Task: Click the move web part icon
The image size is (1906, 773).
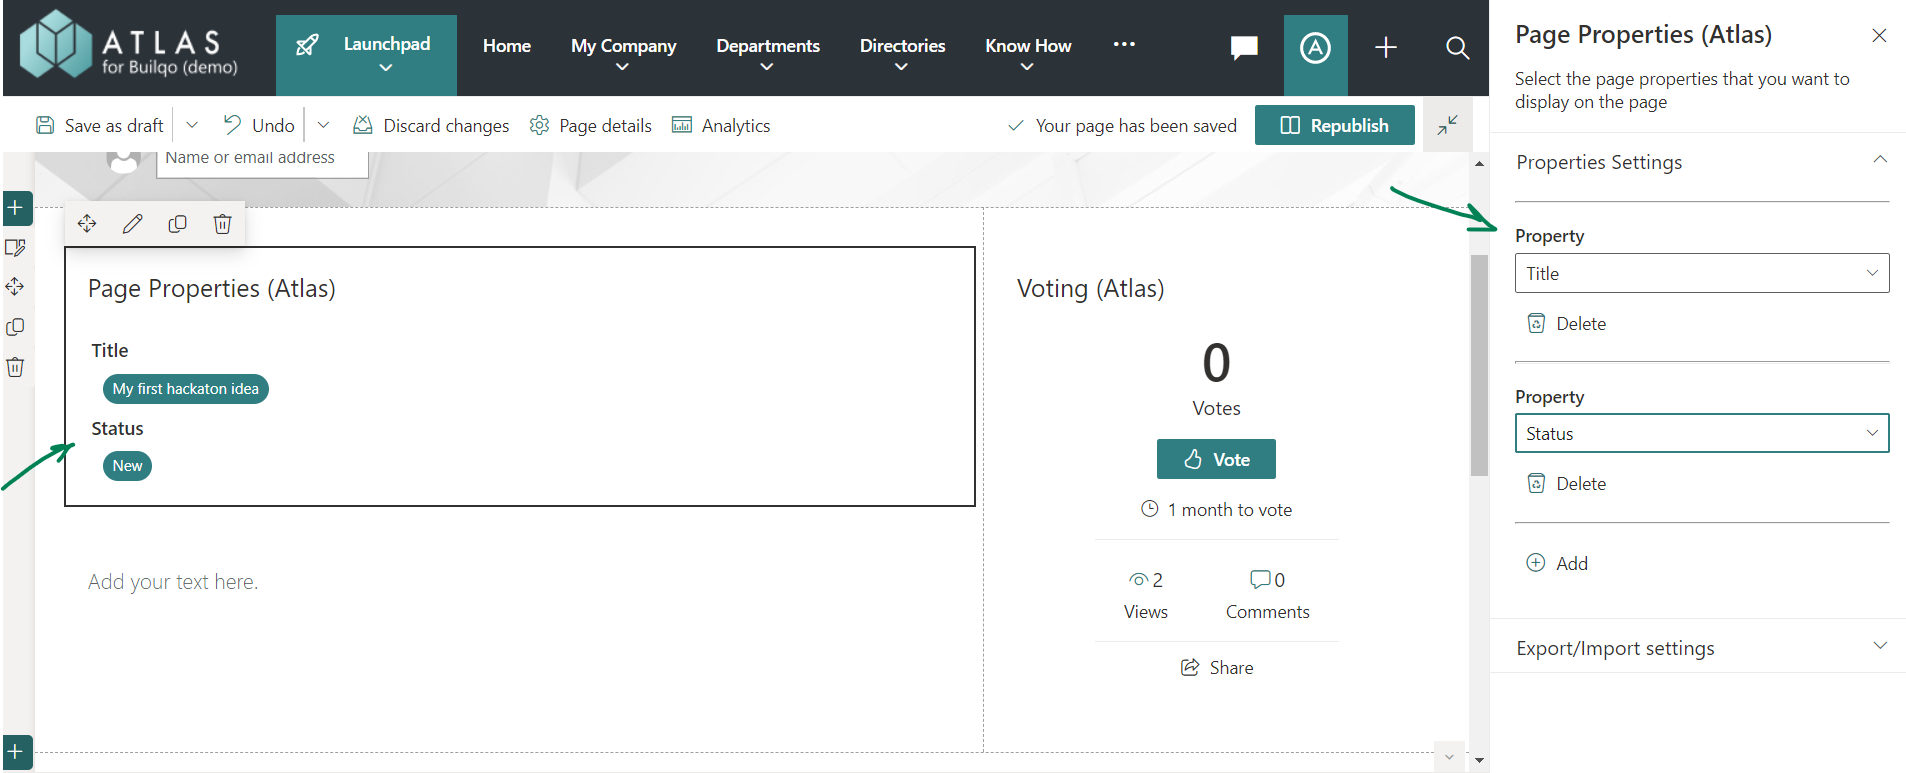Action: (87, 224)
